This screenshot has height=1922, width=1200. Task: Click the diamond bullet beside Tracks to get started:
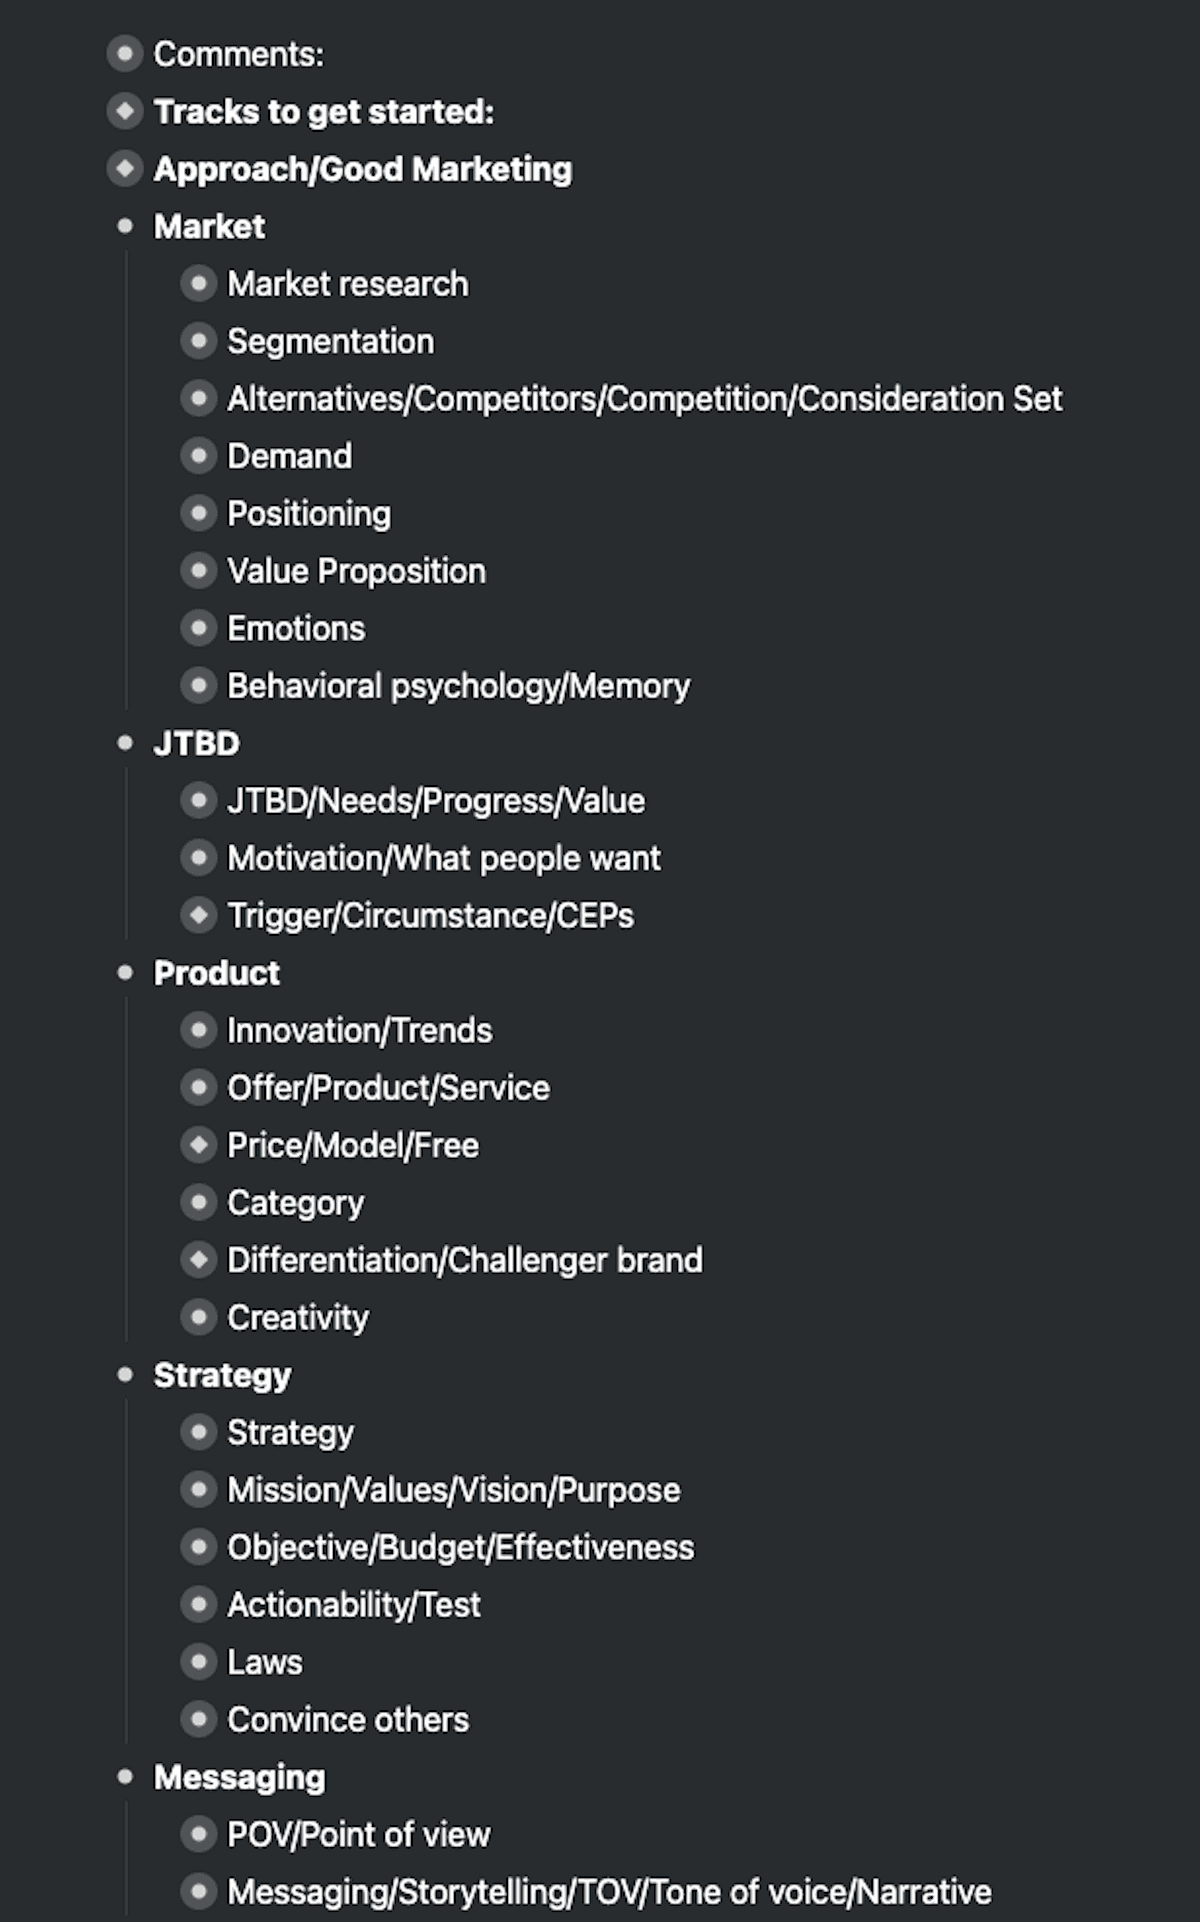[125, 111]
